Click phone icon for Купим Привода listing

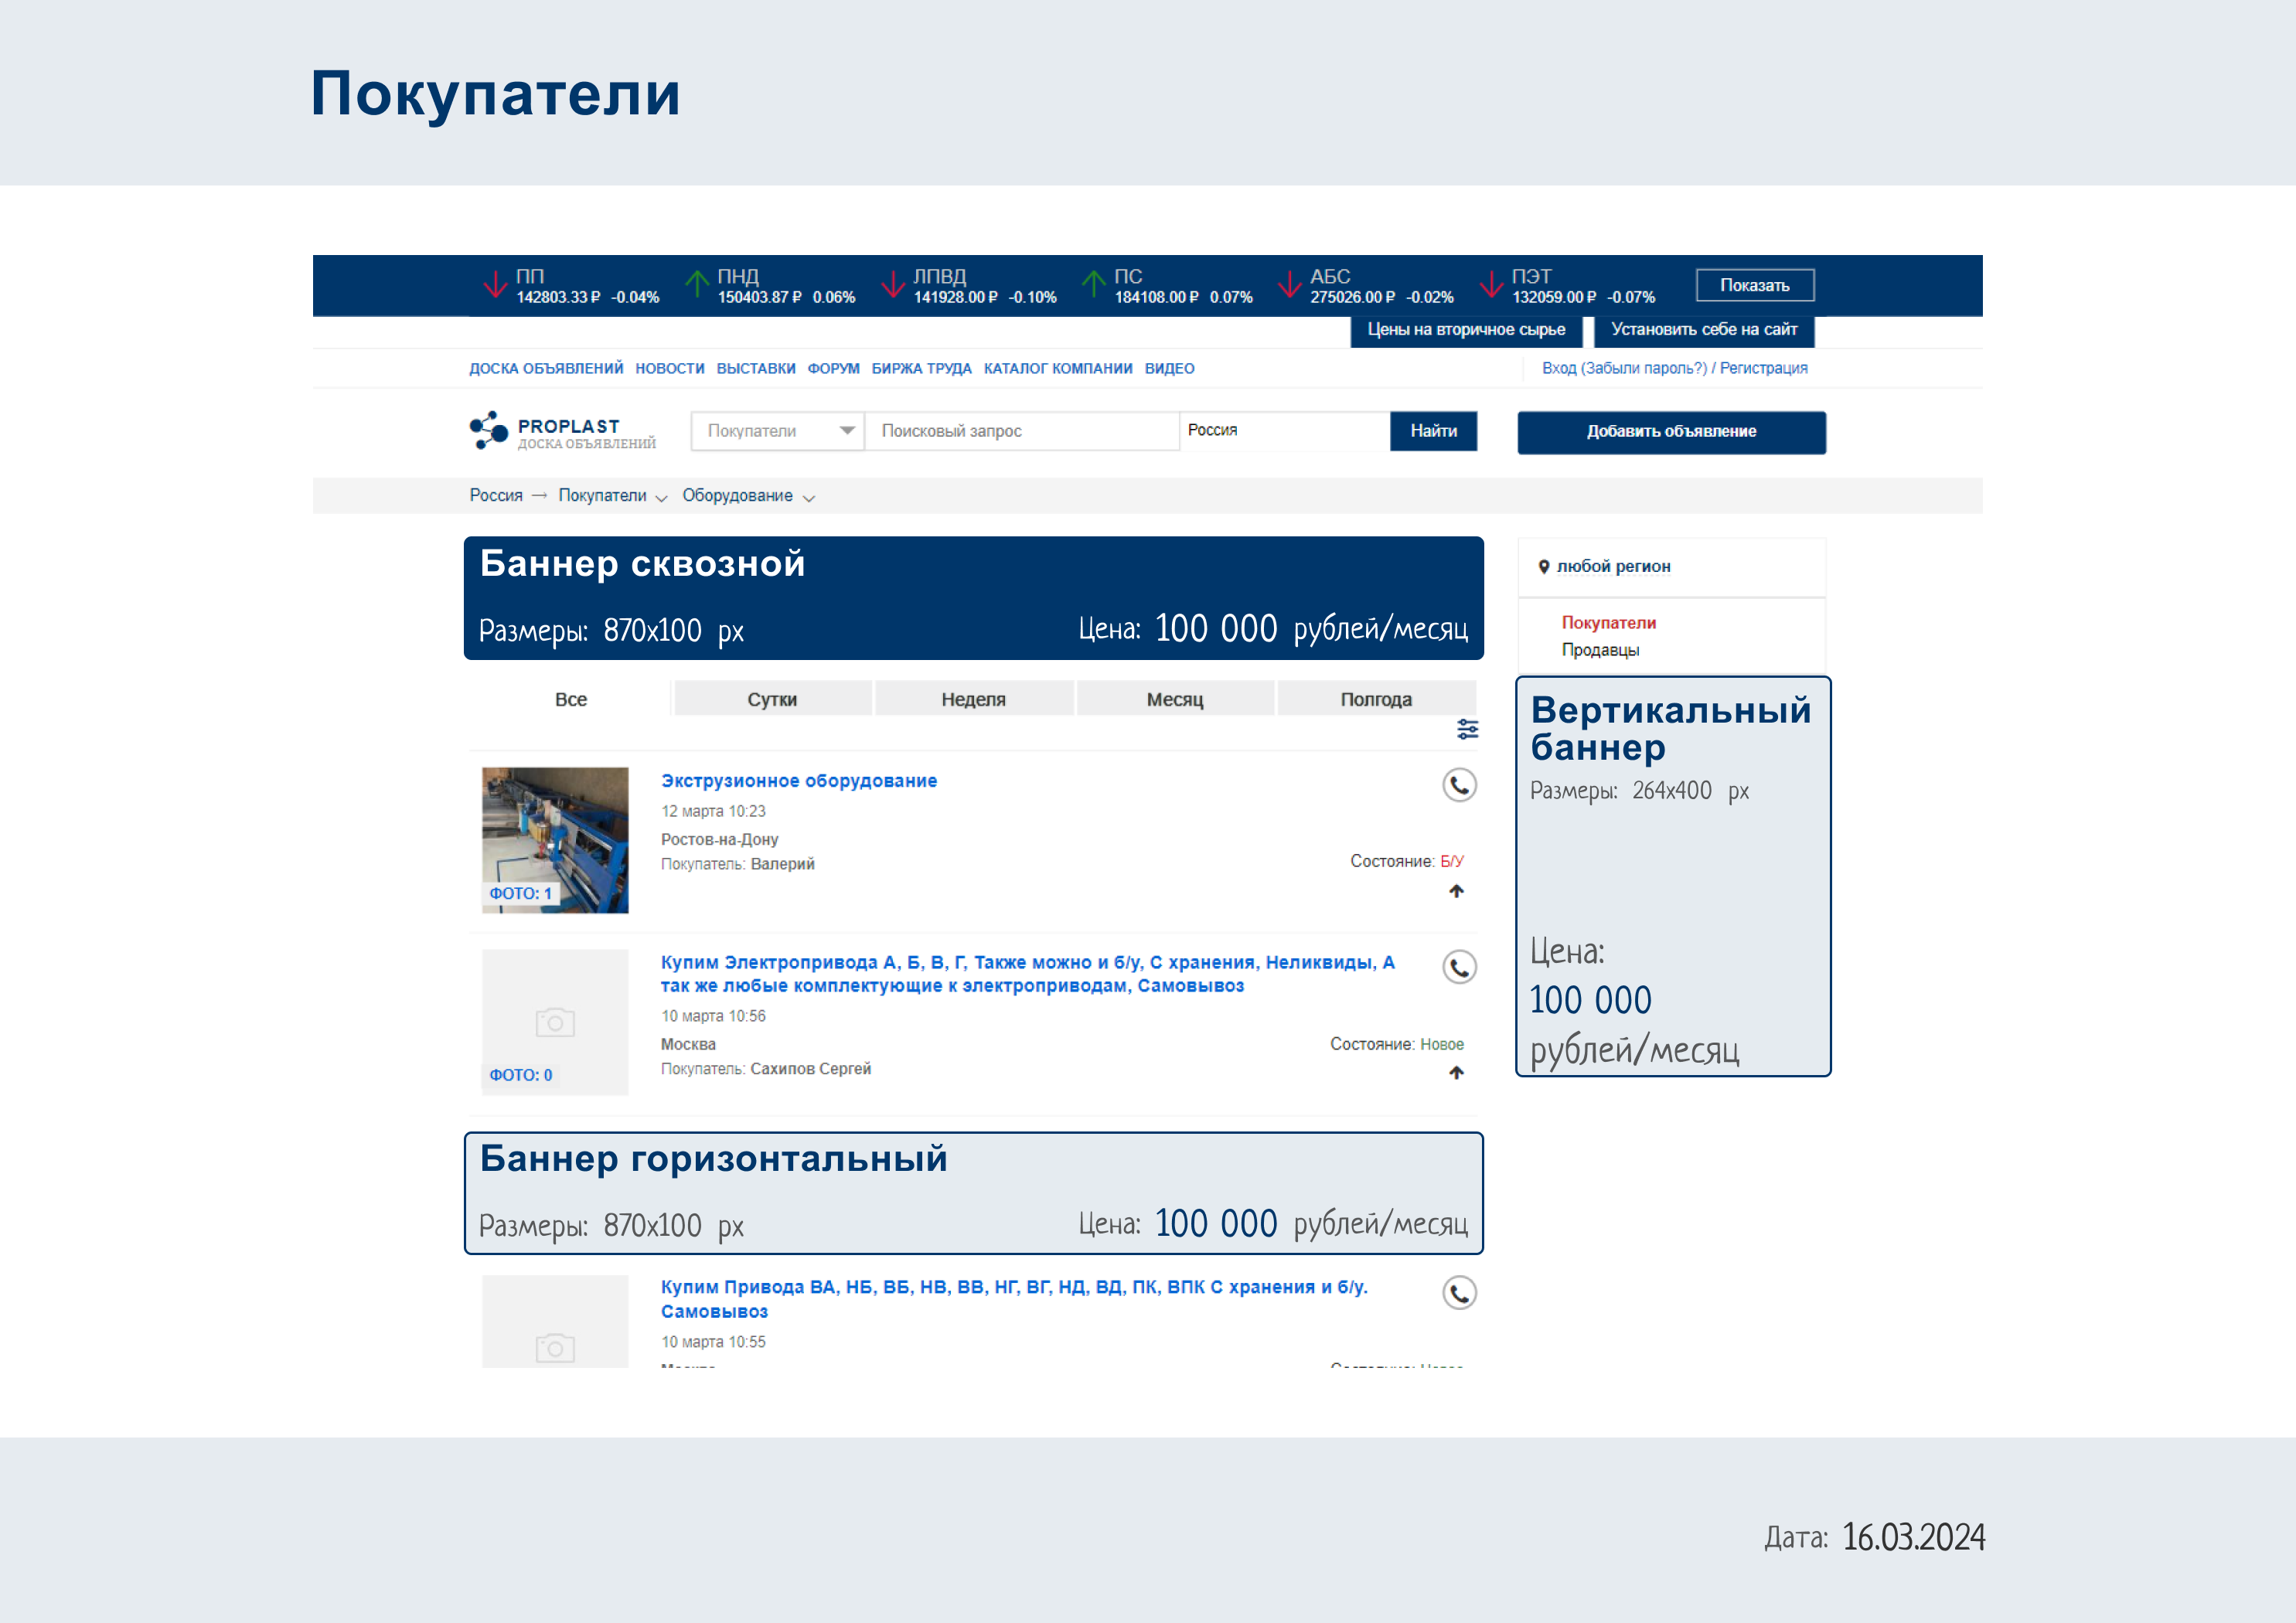pos(1459,1293)
